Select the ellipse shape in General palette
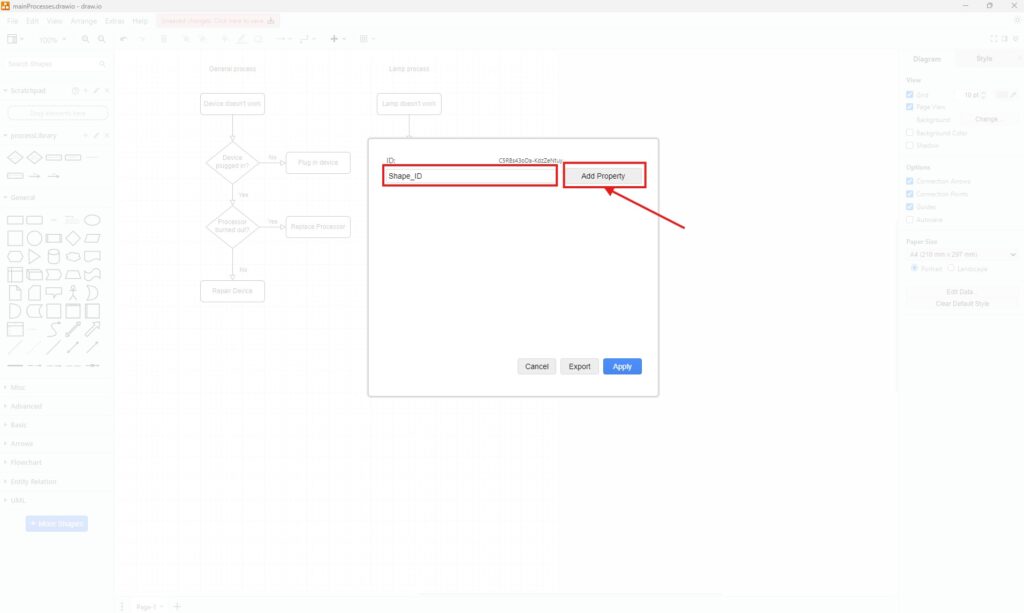The image size is (1024, 613). pyautogui.click(x=92, y=220)
